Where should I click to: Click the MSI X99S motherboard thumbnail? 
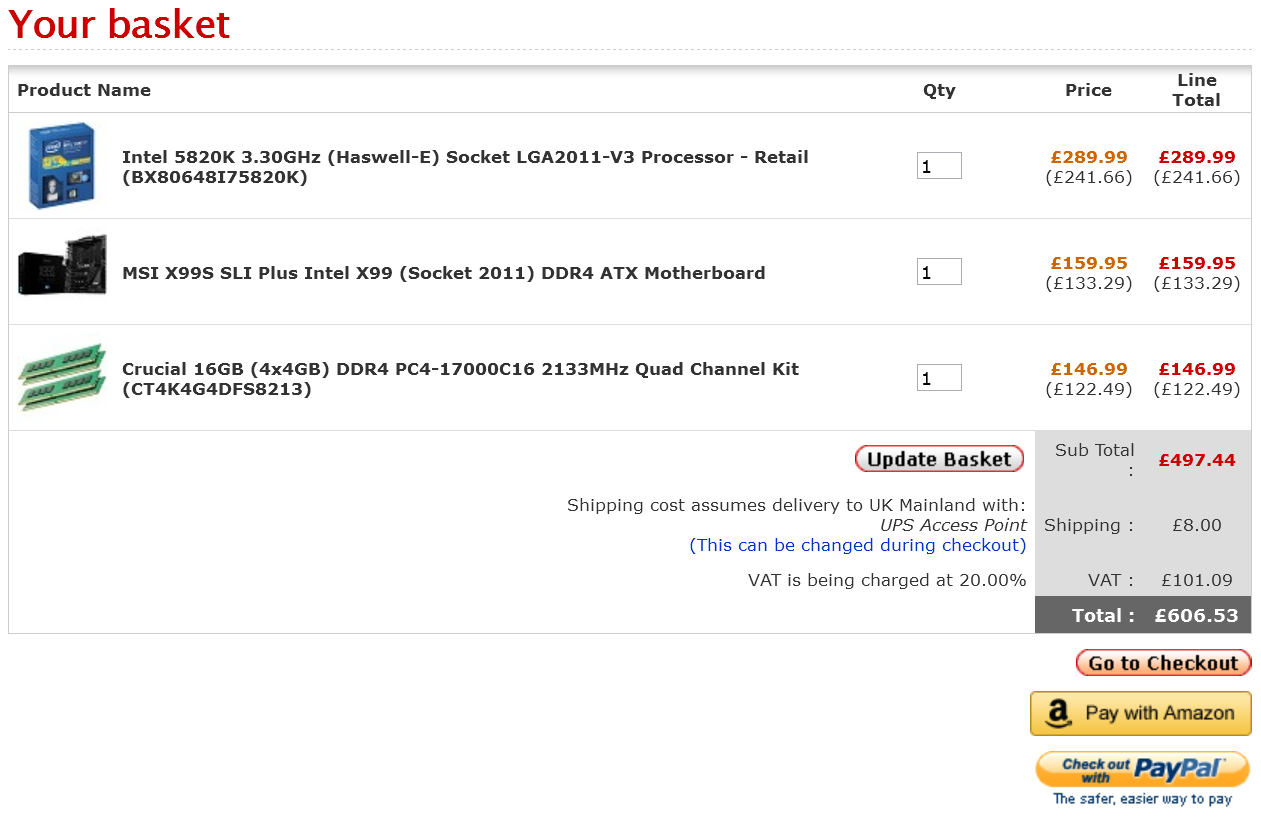click(x=62, y=267)
